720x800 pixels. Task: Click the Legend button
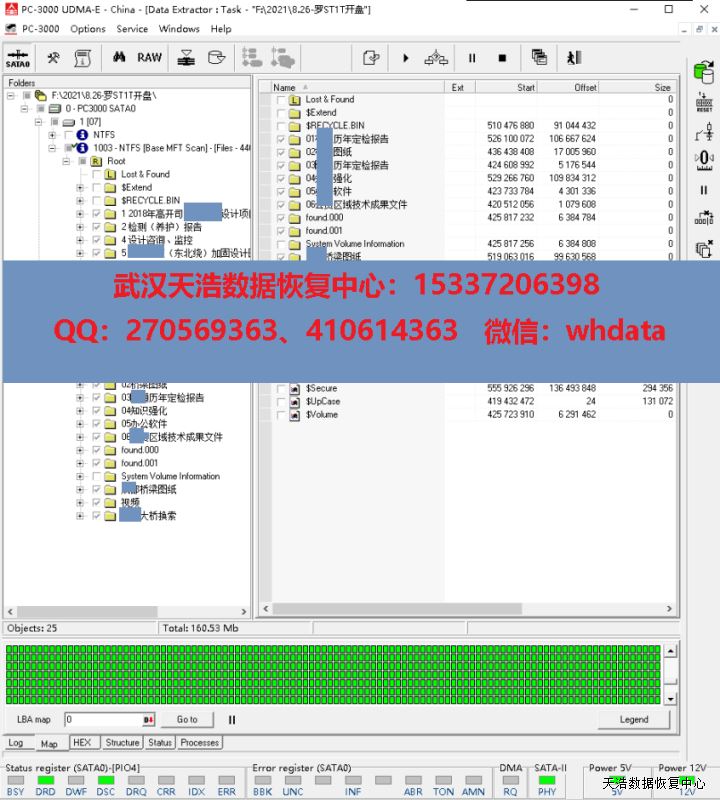(633, 719)
